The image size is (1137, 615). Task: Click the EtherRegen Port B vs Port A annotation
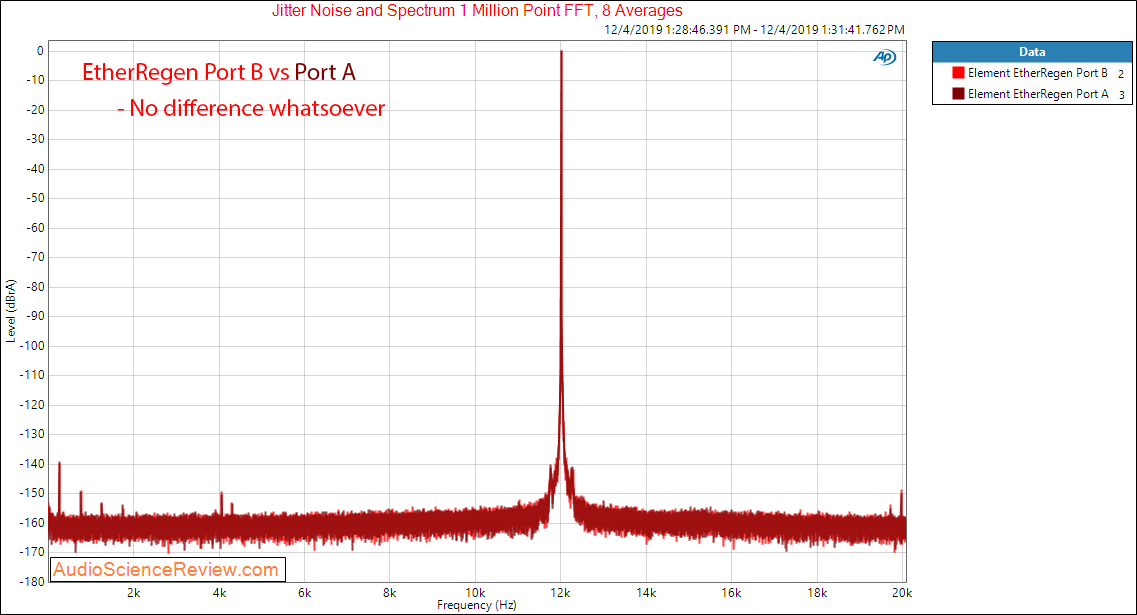218,72
